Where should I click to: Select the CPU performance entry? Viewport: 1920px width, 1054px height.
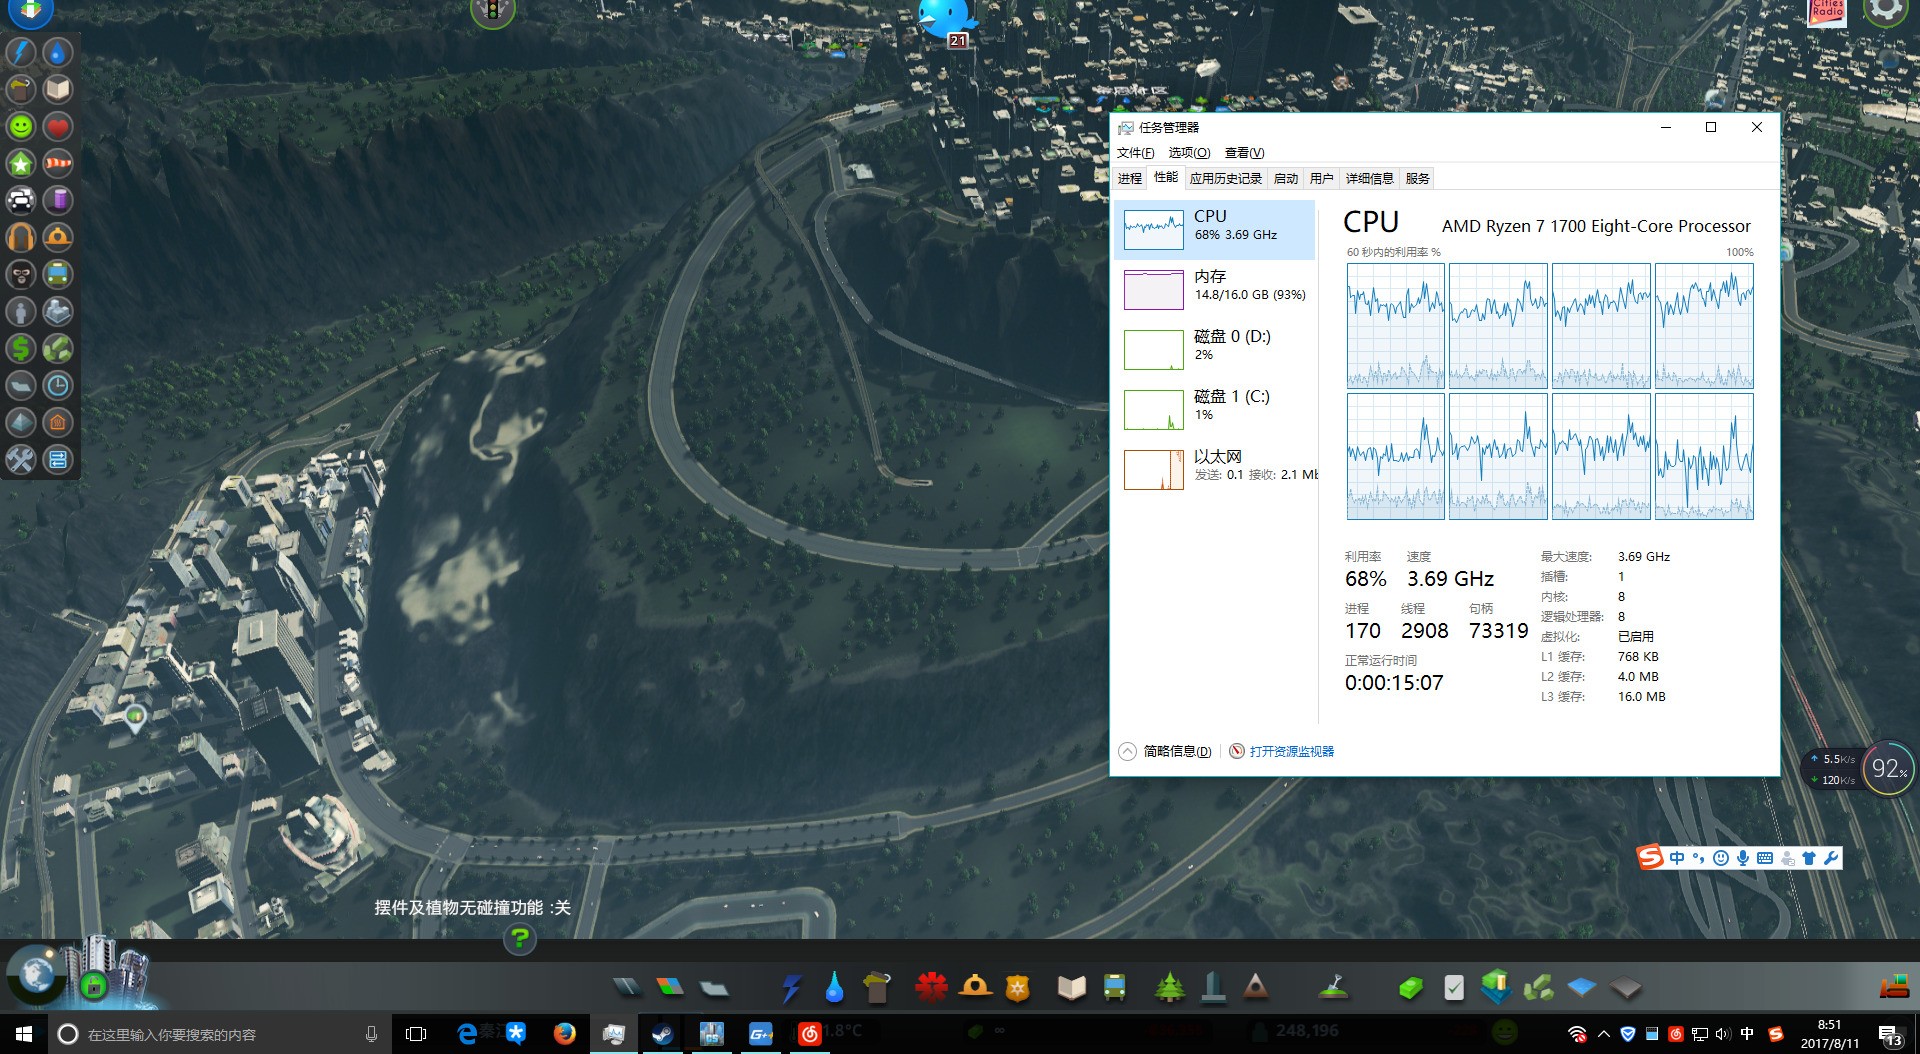(1215, 230)
